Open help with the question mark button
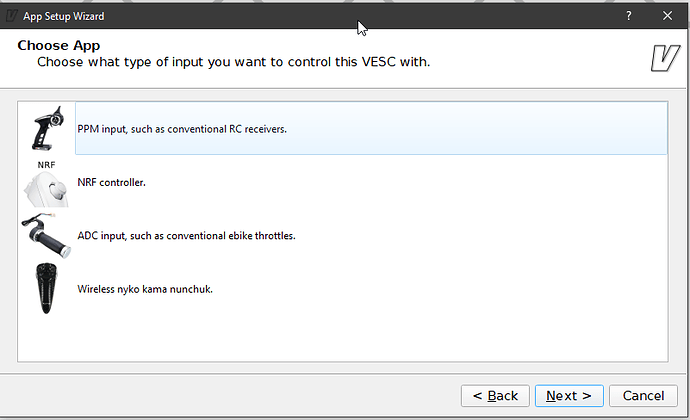This screenshot has height=420, width=690. pyautogui.click(x=628, y=16)
